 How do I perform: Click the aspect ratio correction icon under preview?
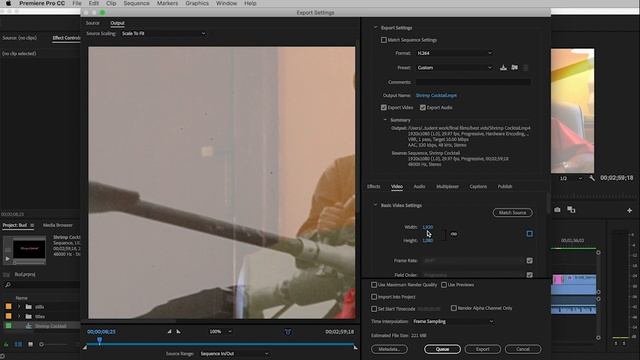click(288, 332)
